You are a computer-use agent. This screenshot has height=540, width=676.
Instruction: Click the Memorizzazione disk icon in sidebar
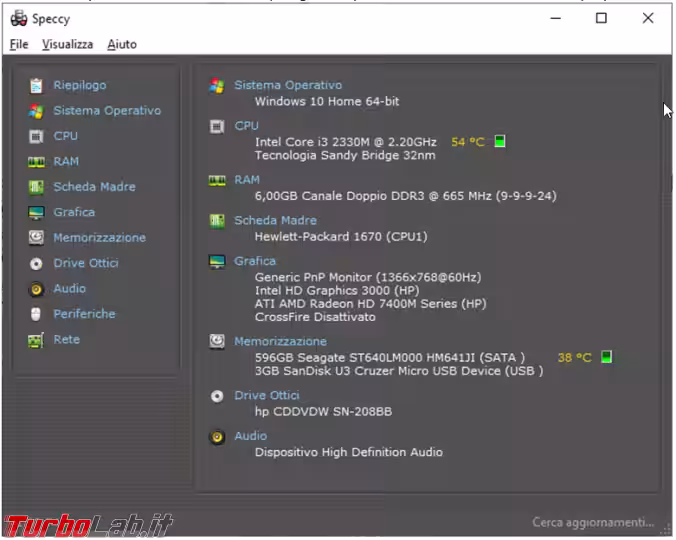point(36,237)
